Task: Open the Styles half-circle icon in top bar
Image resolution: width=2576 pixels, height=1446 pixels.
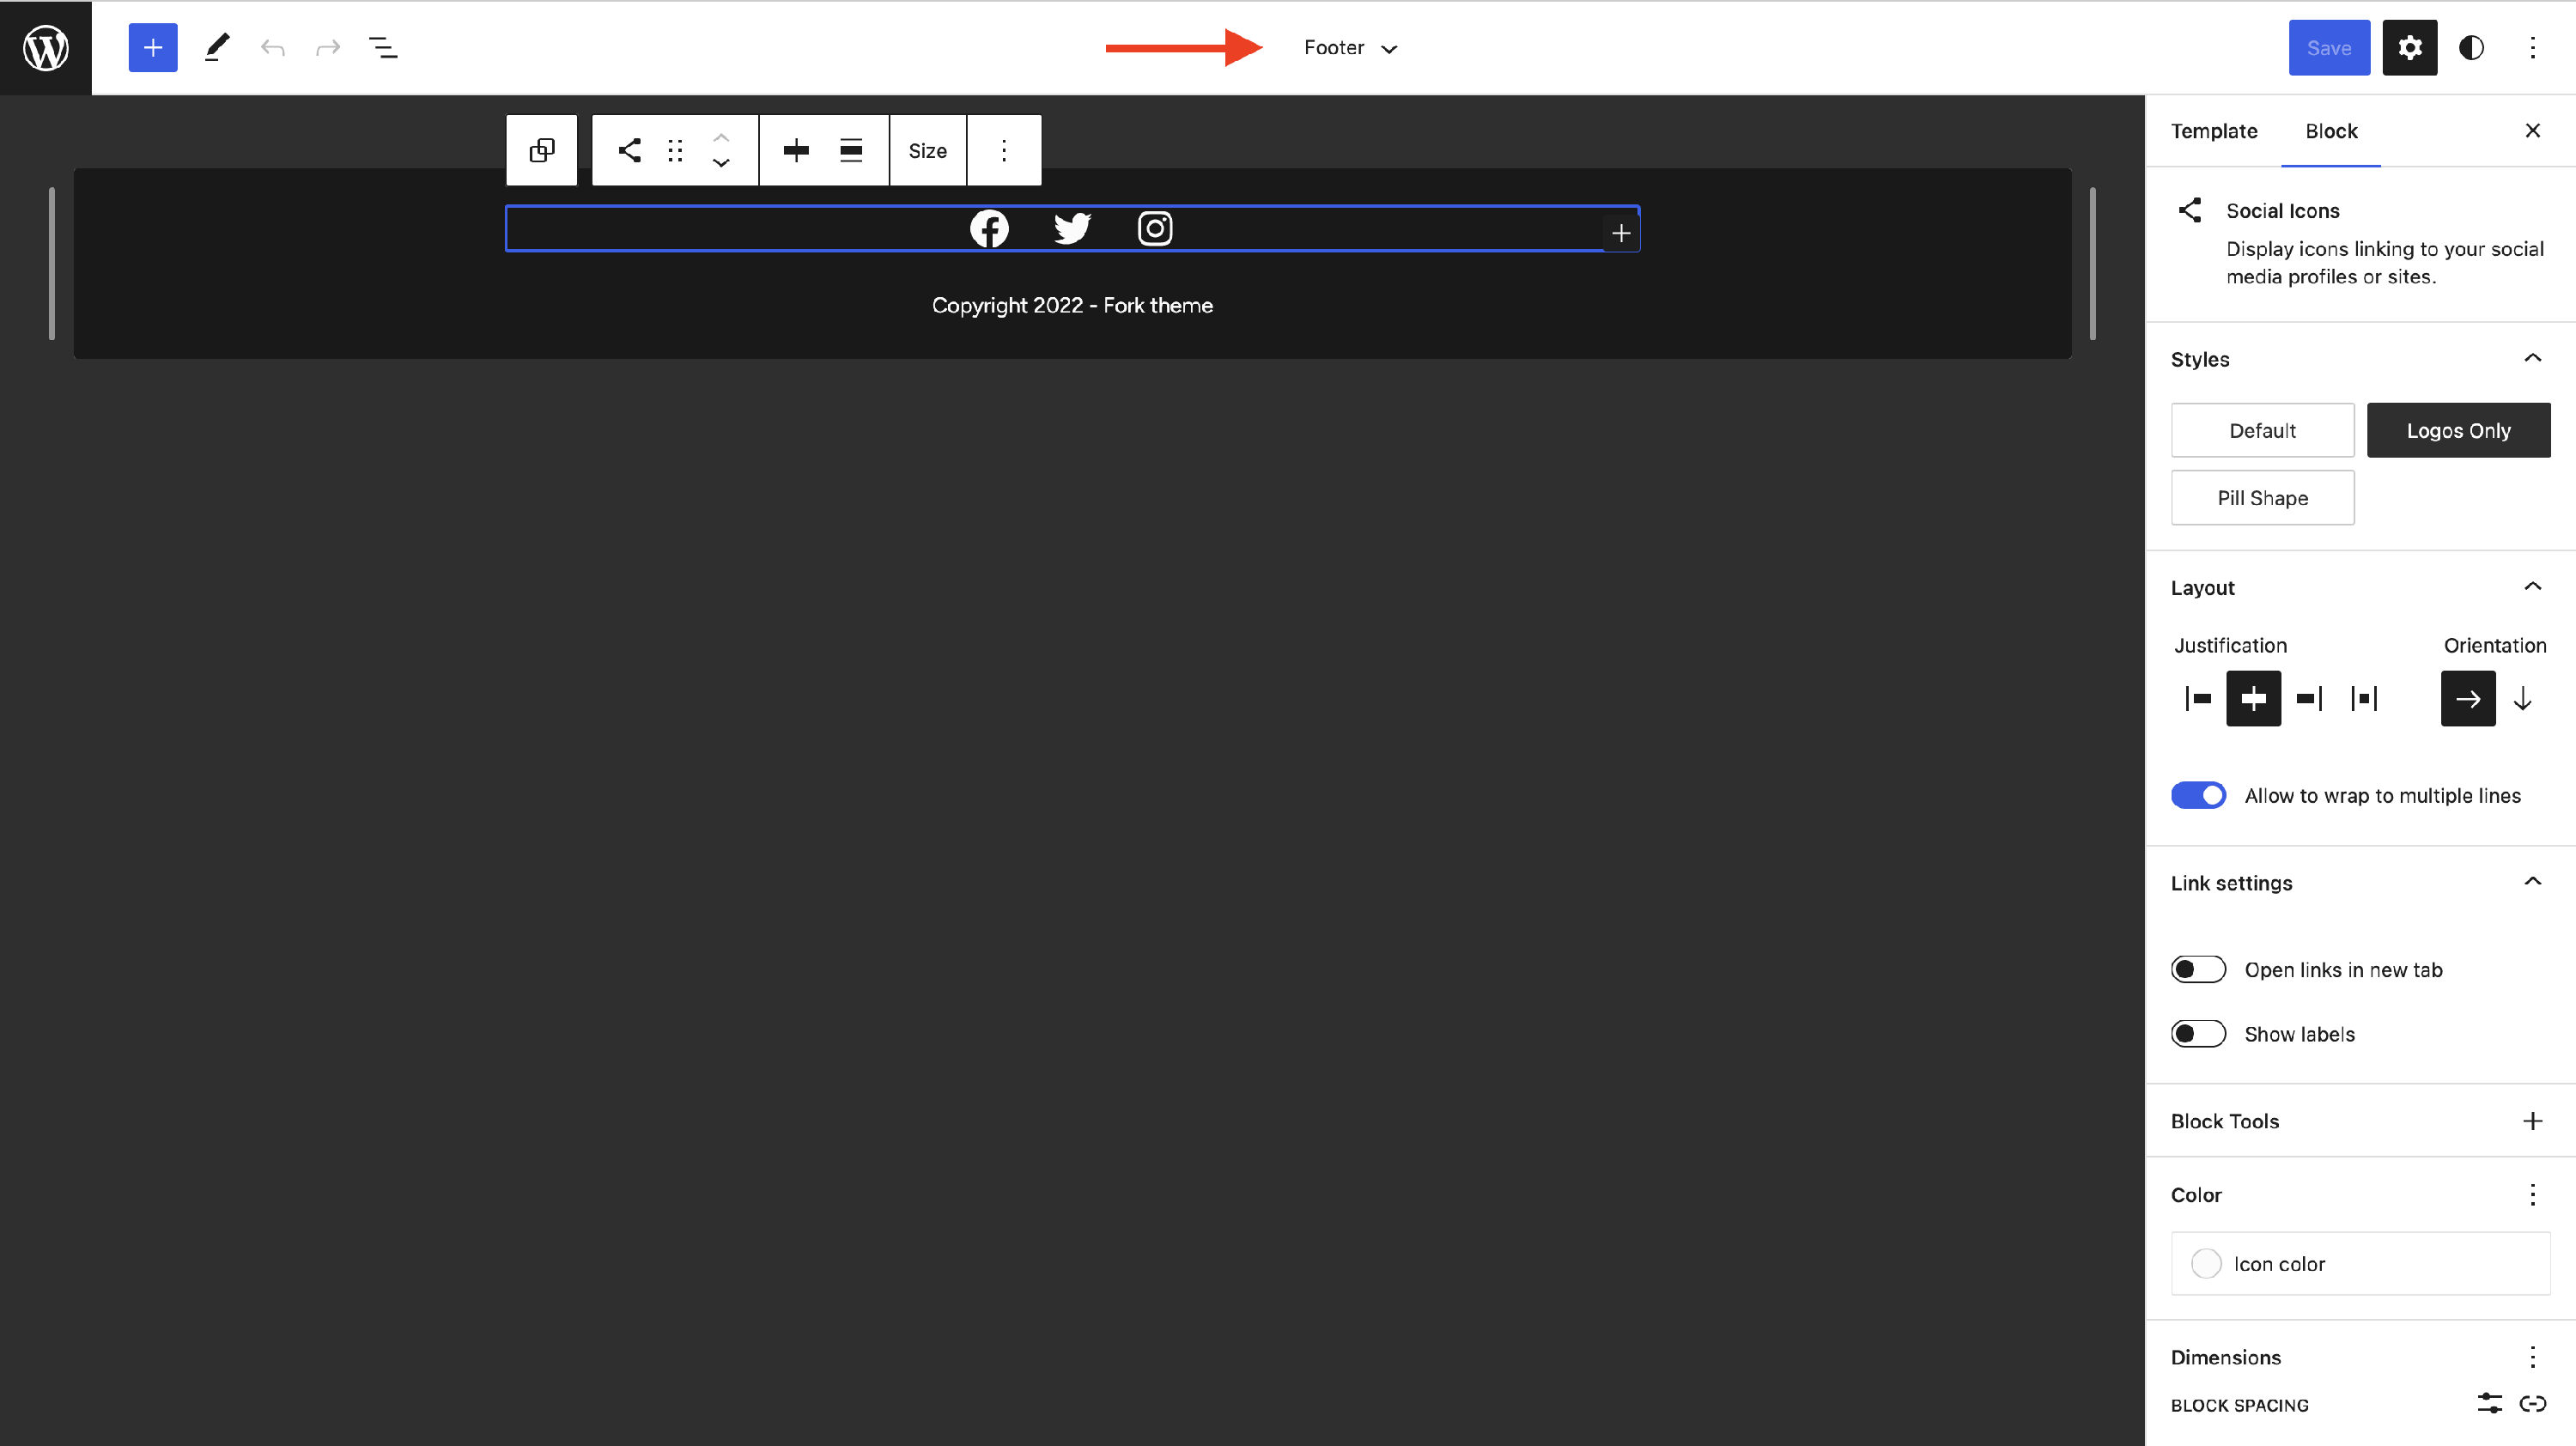Action: point(2471,47)
